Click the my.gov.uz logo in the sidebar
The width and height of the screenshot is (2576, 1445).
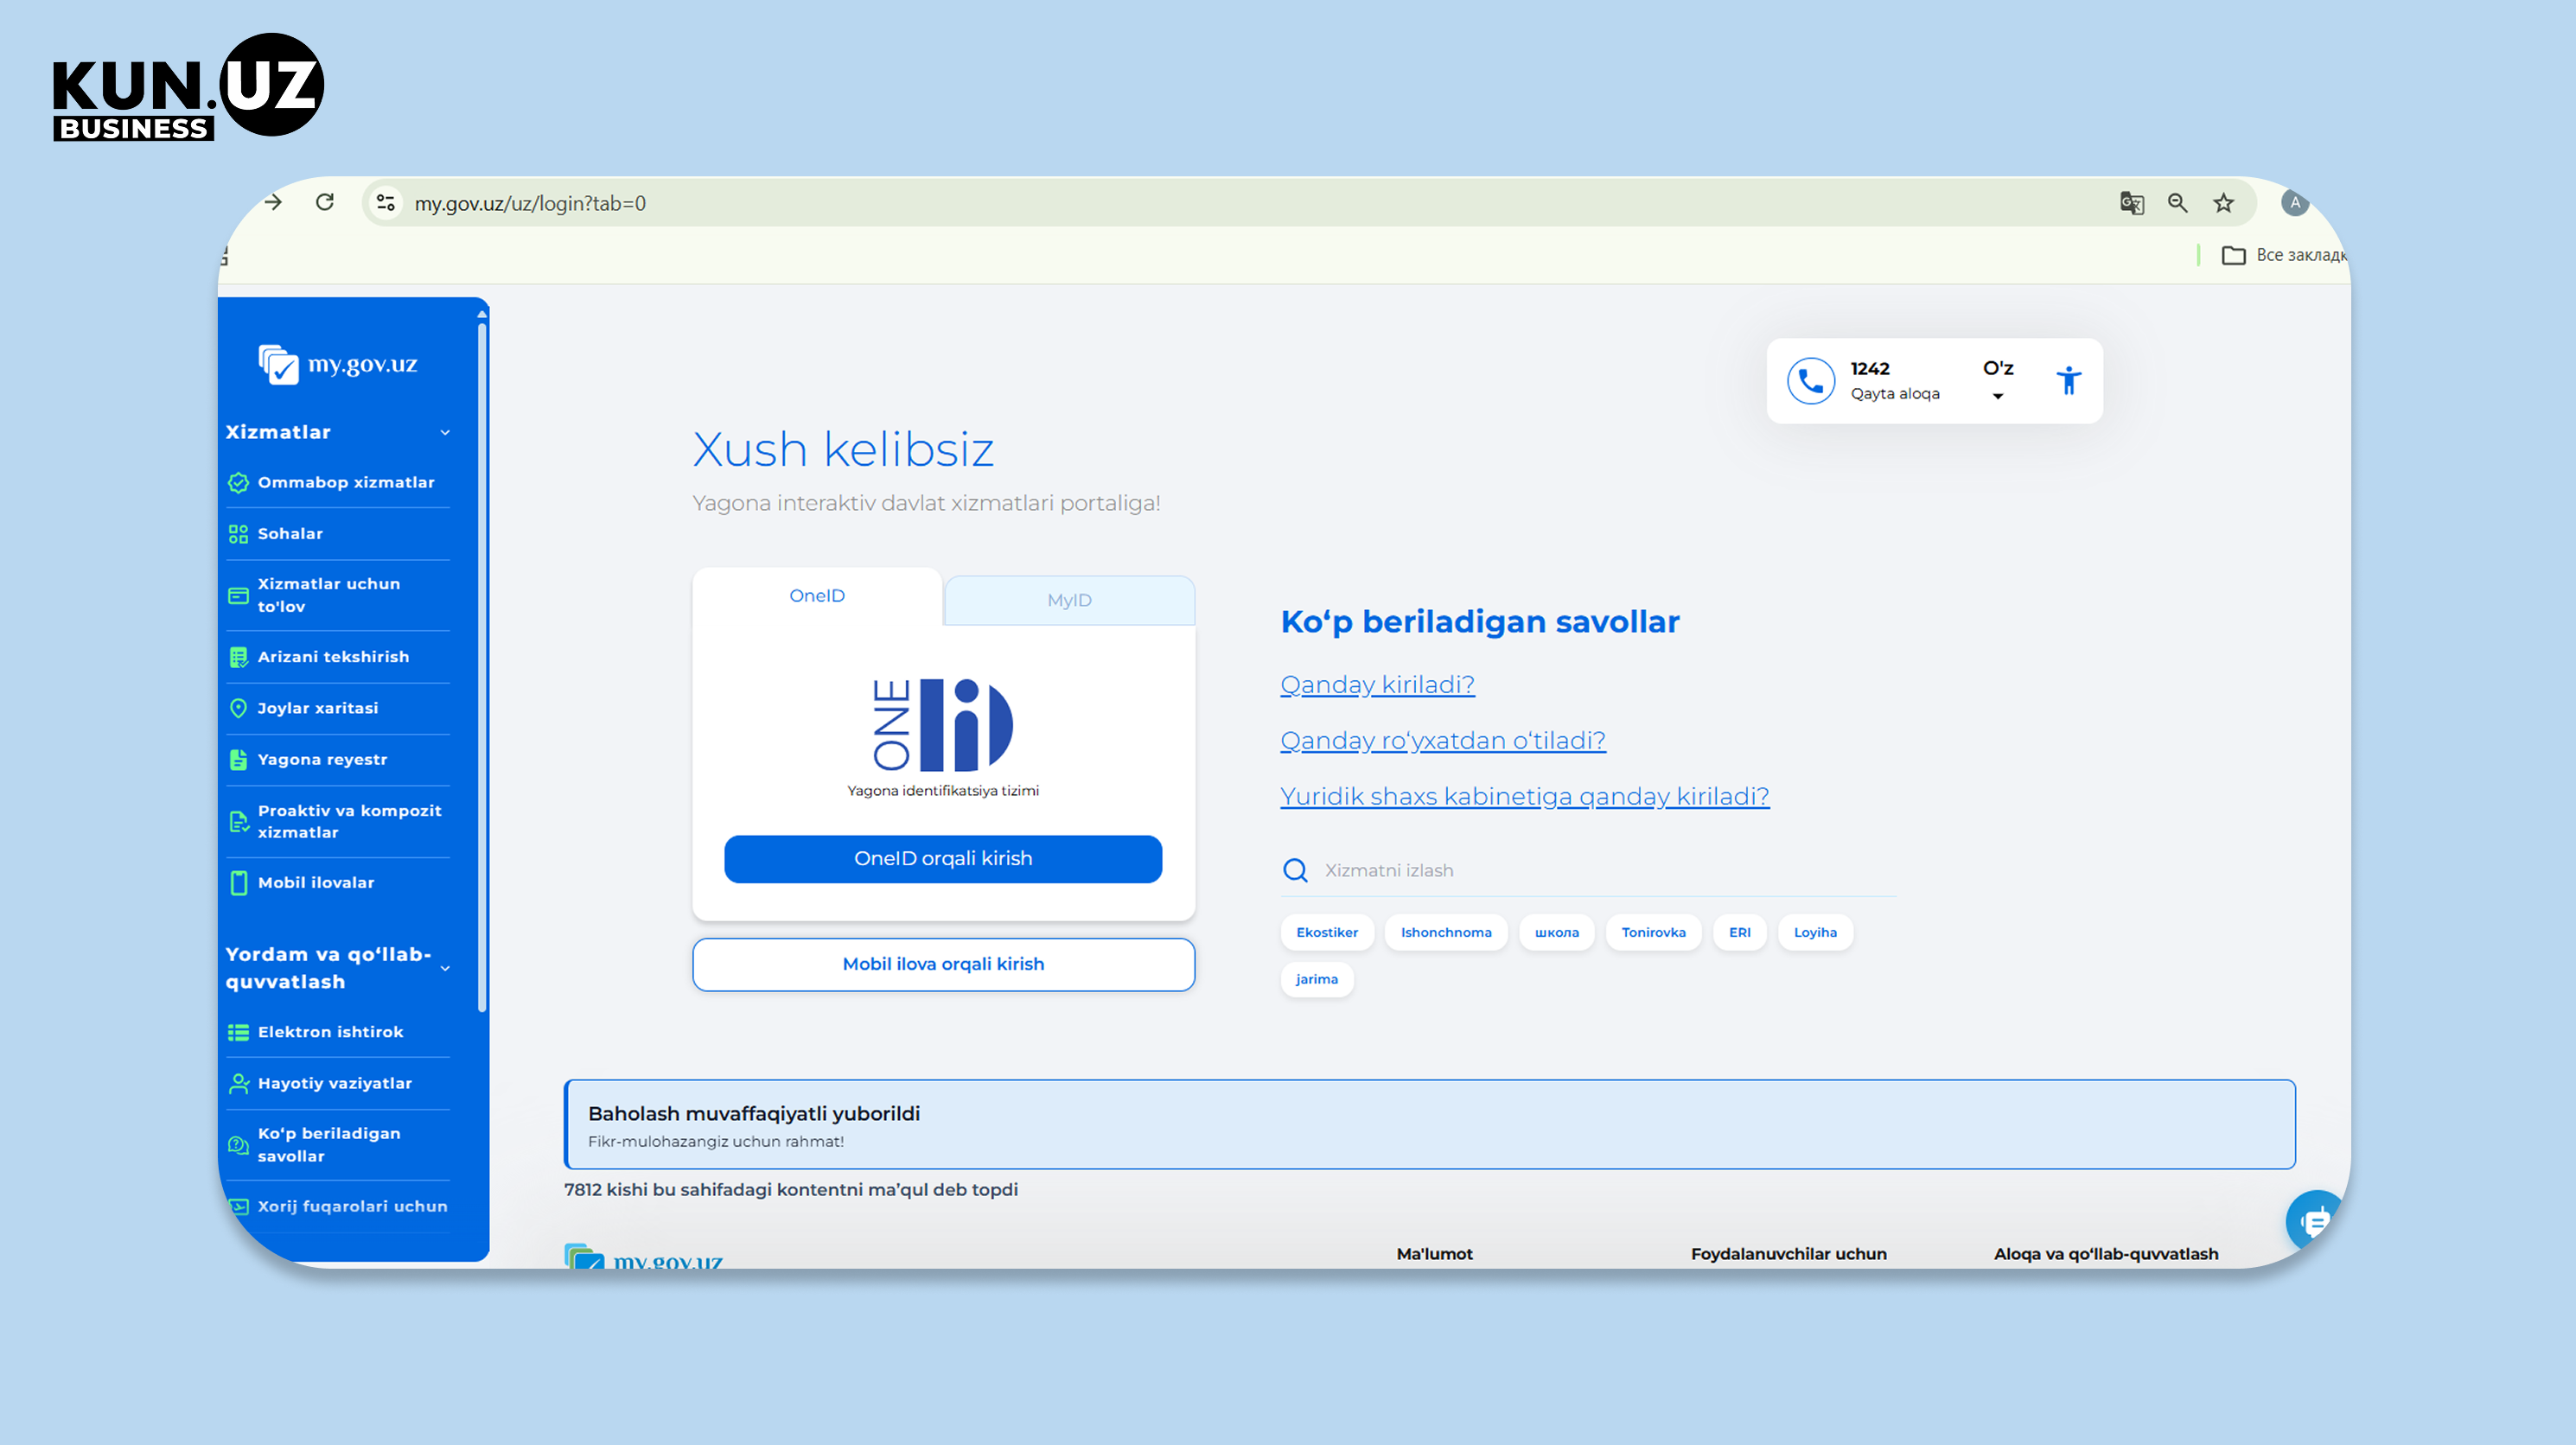tap(338, 364)
